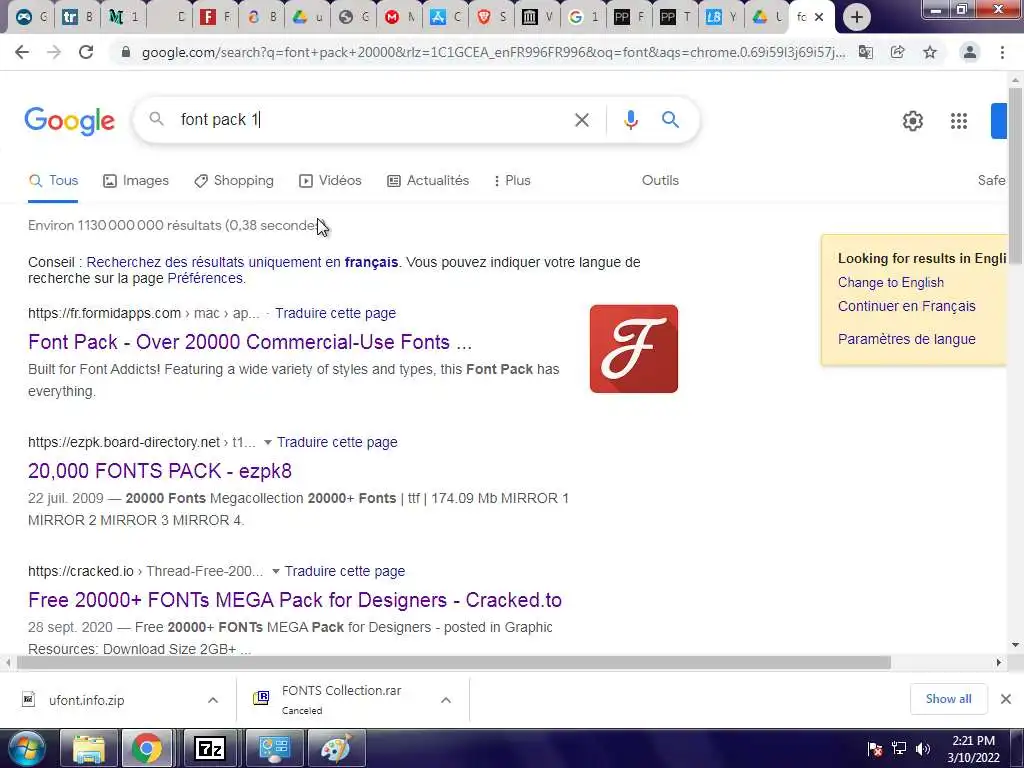This screenshot has height=768, width=1024.
Task: Click the forward navigation arrow
Action: [54, 52]
